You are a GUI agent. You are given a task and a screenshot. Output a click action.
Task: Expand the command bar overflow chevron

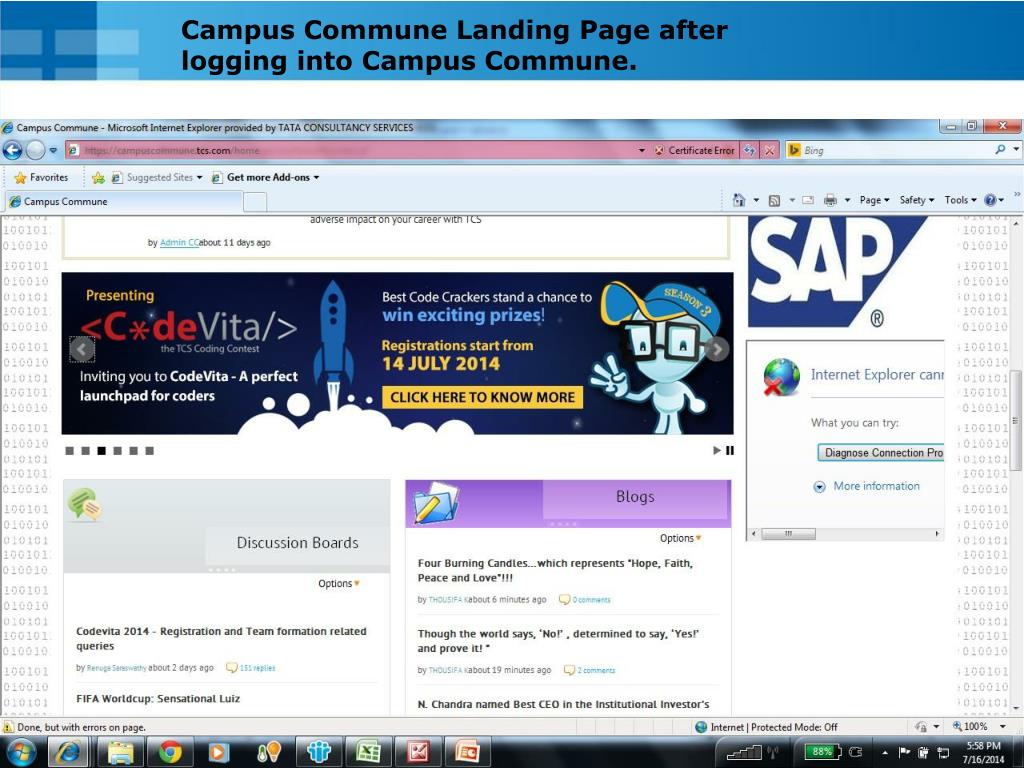tap(1017, 194)
